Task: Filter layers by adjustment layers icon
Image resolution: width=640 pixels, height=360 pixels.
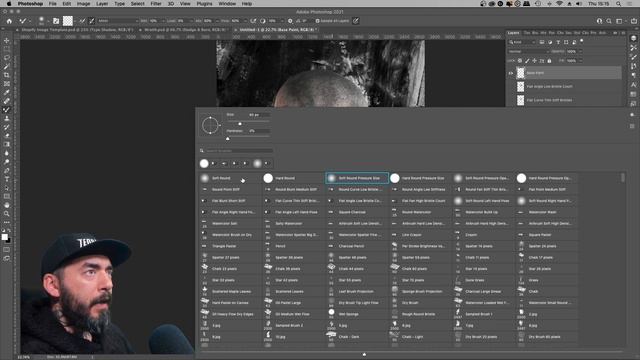Action: tap(550, 42)
